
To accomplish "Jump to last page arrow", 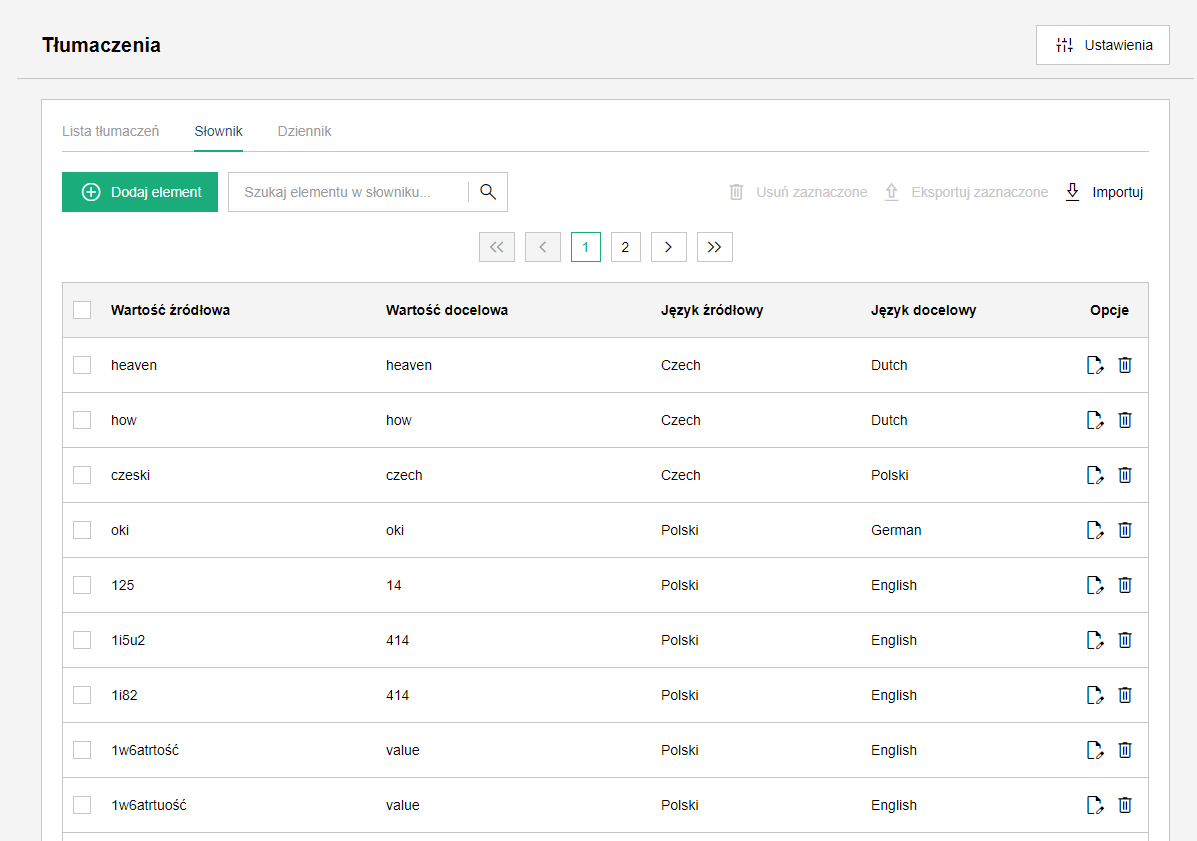I will [715, 247].
